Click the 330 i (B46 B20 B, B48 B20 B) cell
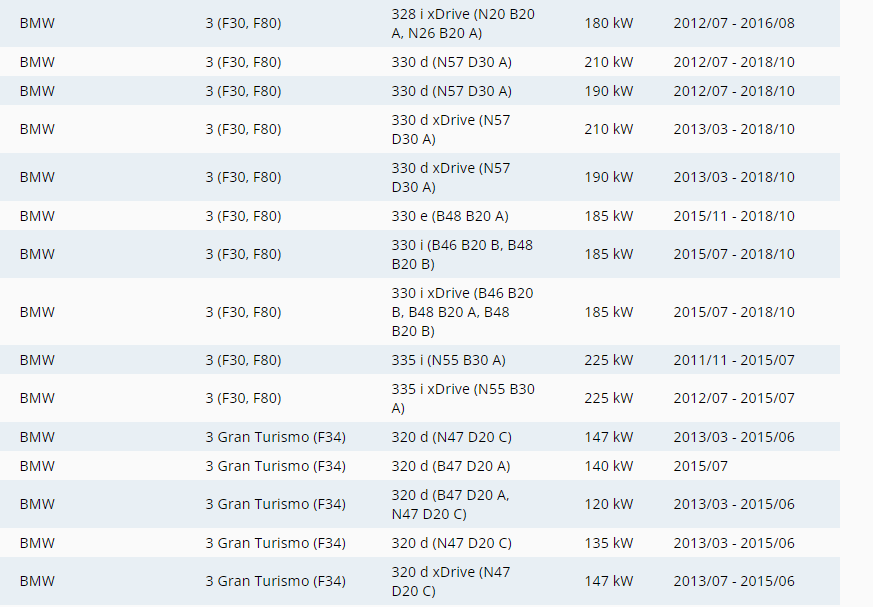Image resolution: width=873 pixels, height=607 pixels. (462, 254)
